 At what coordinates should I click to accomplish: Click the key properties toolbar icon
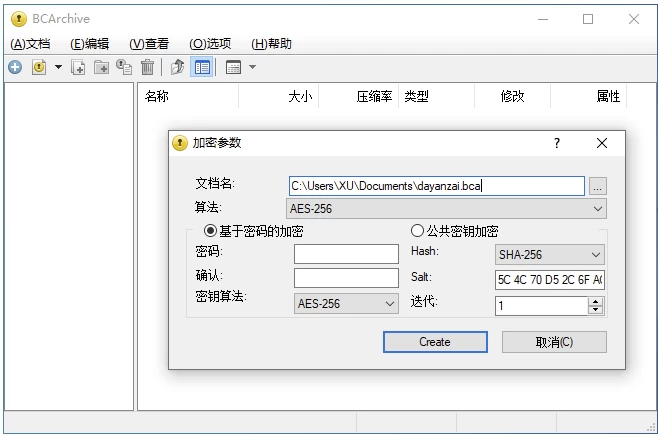124,67
